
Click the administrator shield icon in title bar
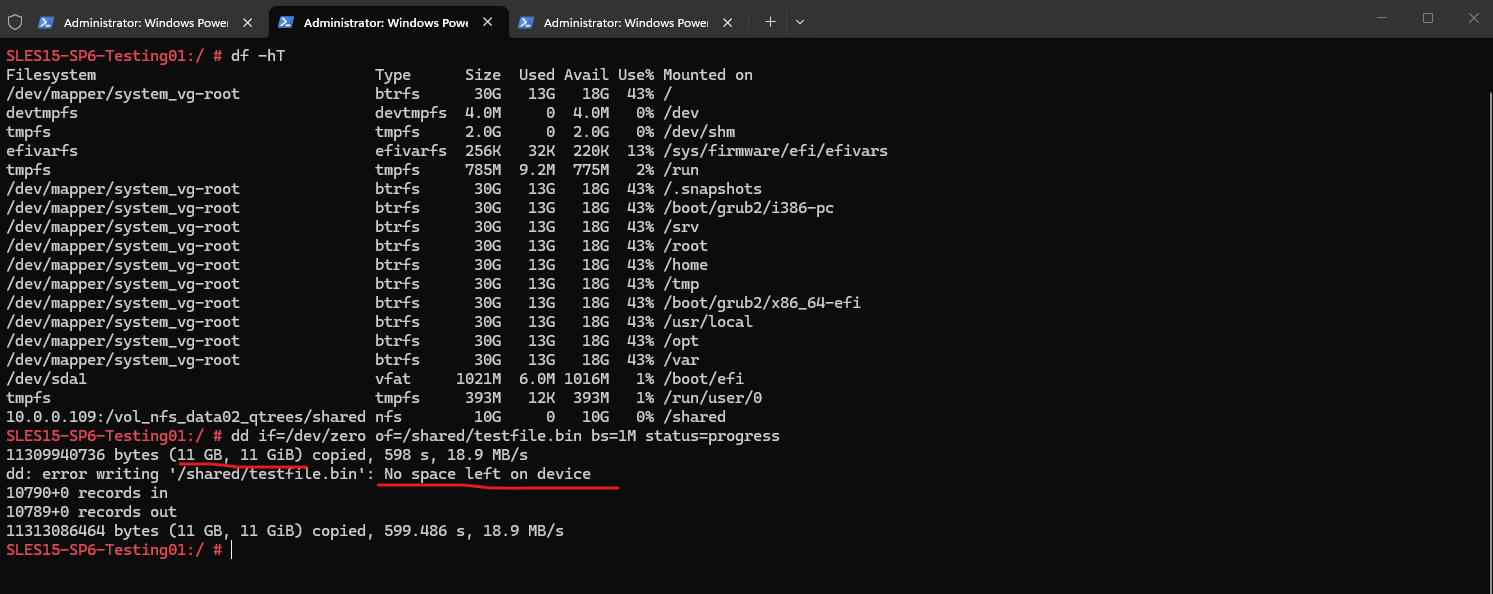point(15,22)
